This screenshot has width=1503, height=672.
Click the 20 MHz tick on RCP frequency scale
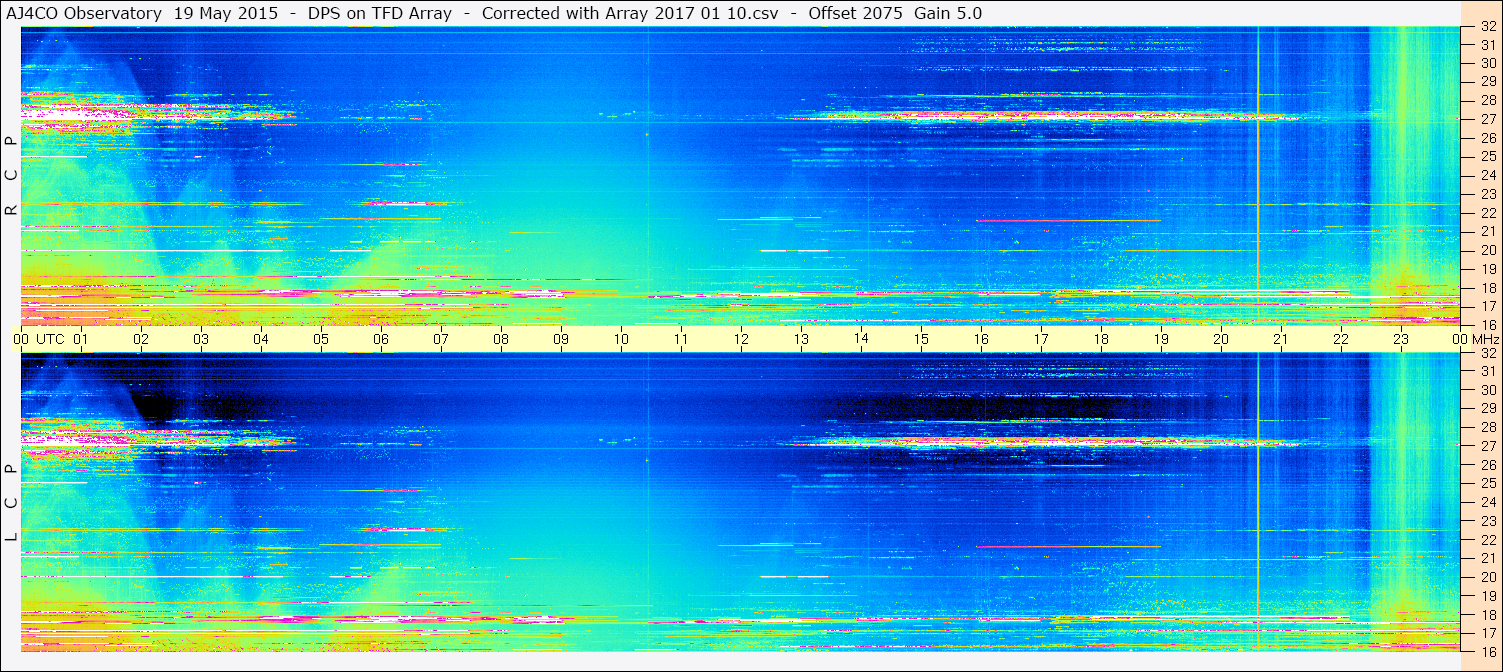coord(1488,250)
